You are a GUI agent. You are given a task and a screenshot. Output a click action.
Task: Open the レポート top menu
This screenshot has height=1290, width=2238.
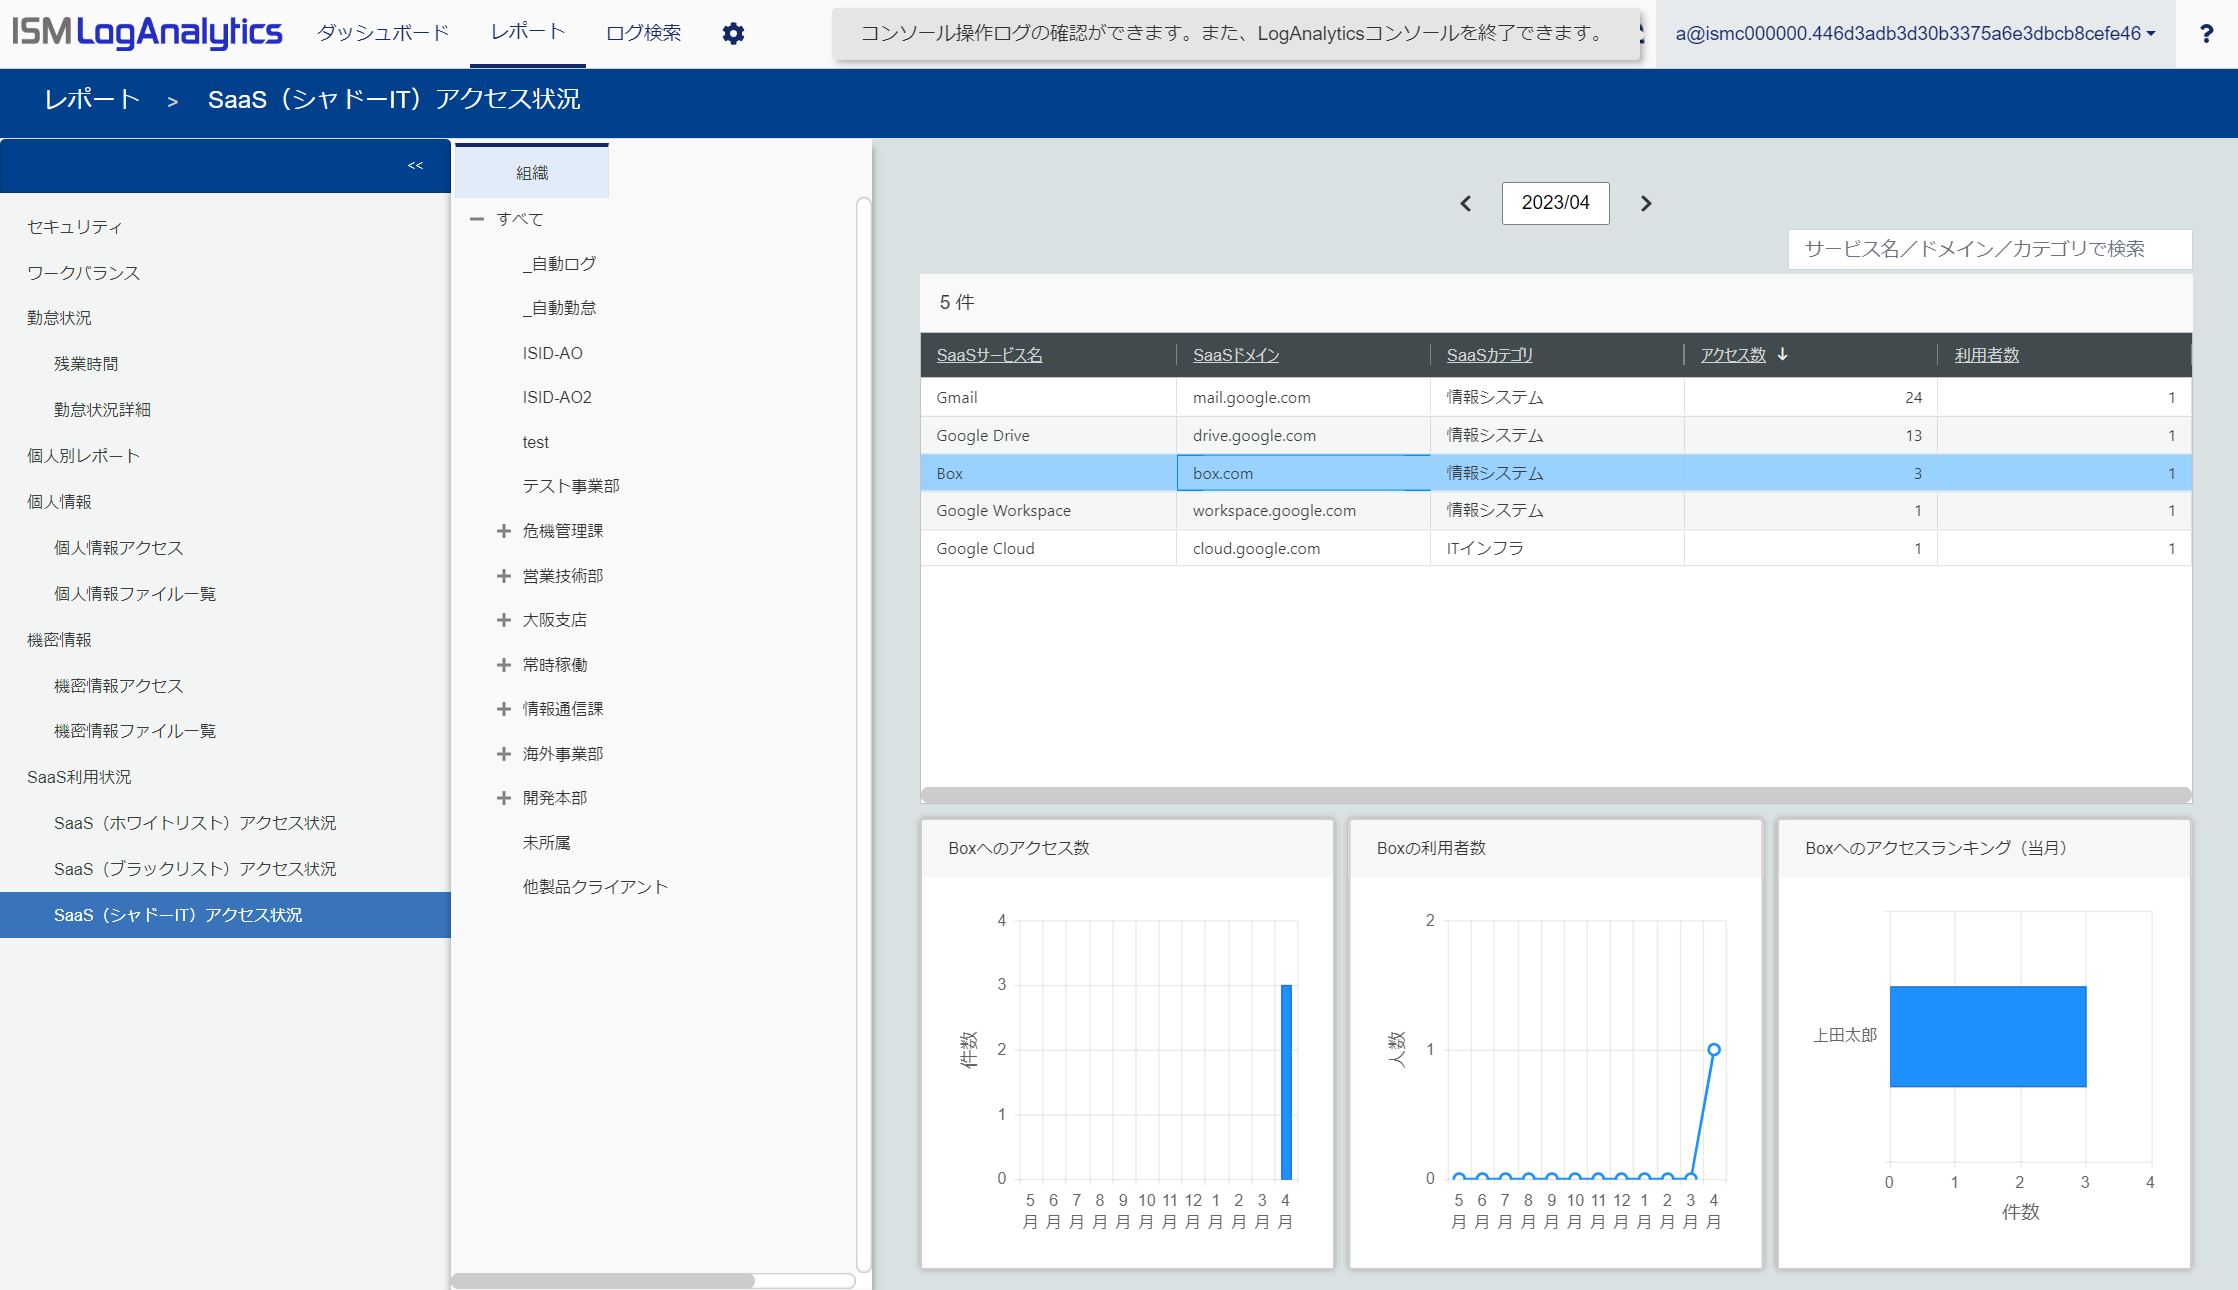[528, 32]
